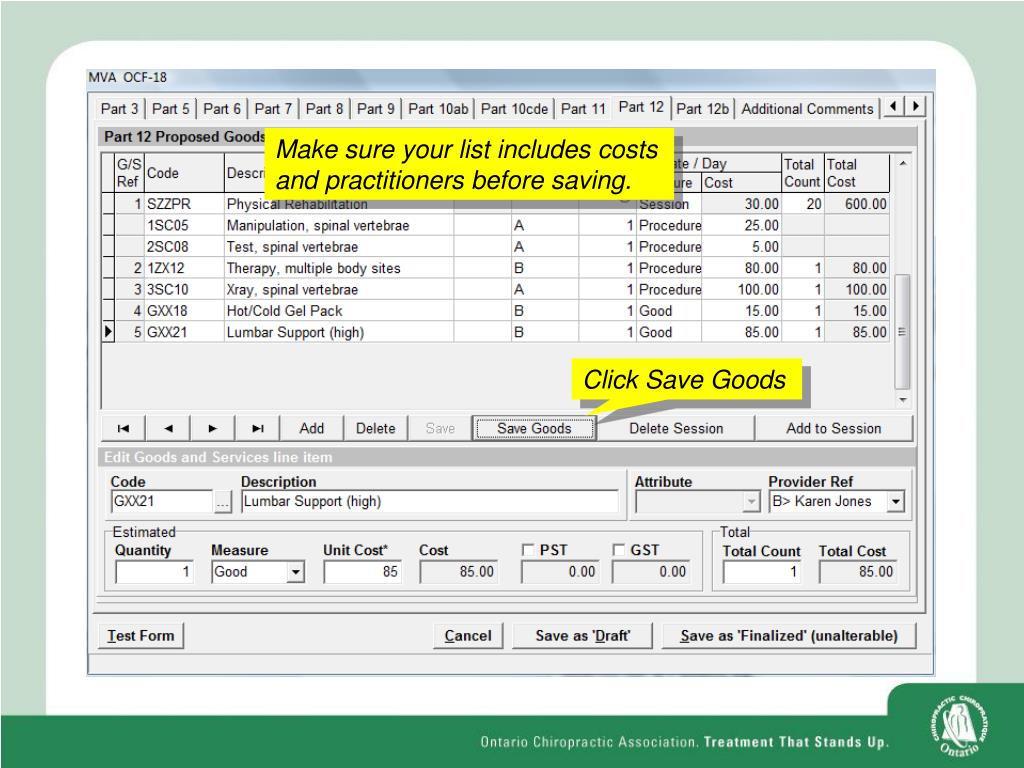Open the Measure dropdown
The width and height of the screenshot is (1024, 768).
tap(296, 572)
